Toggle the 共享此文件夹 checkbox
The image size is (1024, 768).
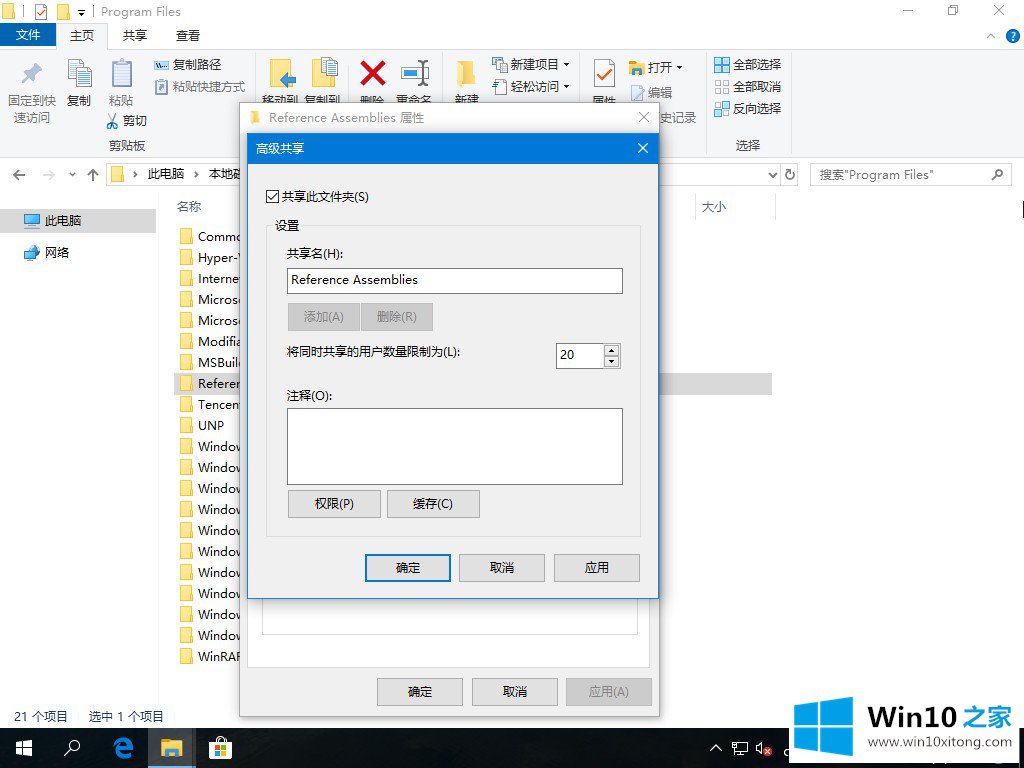pyautogui.click(x=273, y=197)
